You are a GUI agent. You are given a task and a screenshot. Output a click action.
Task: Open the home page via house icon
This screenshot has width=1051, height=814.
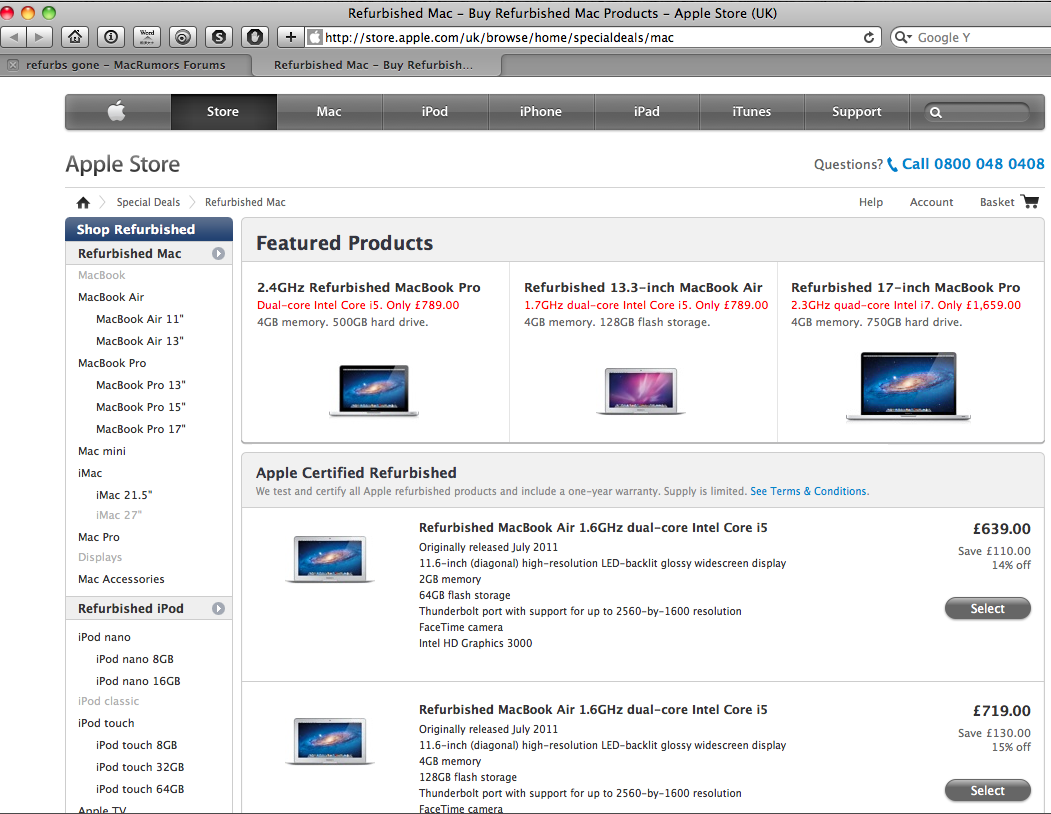[x=75, y=37]
